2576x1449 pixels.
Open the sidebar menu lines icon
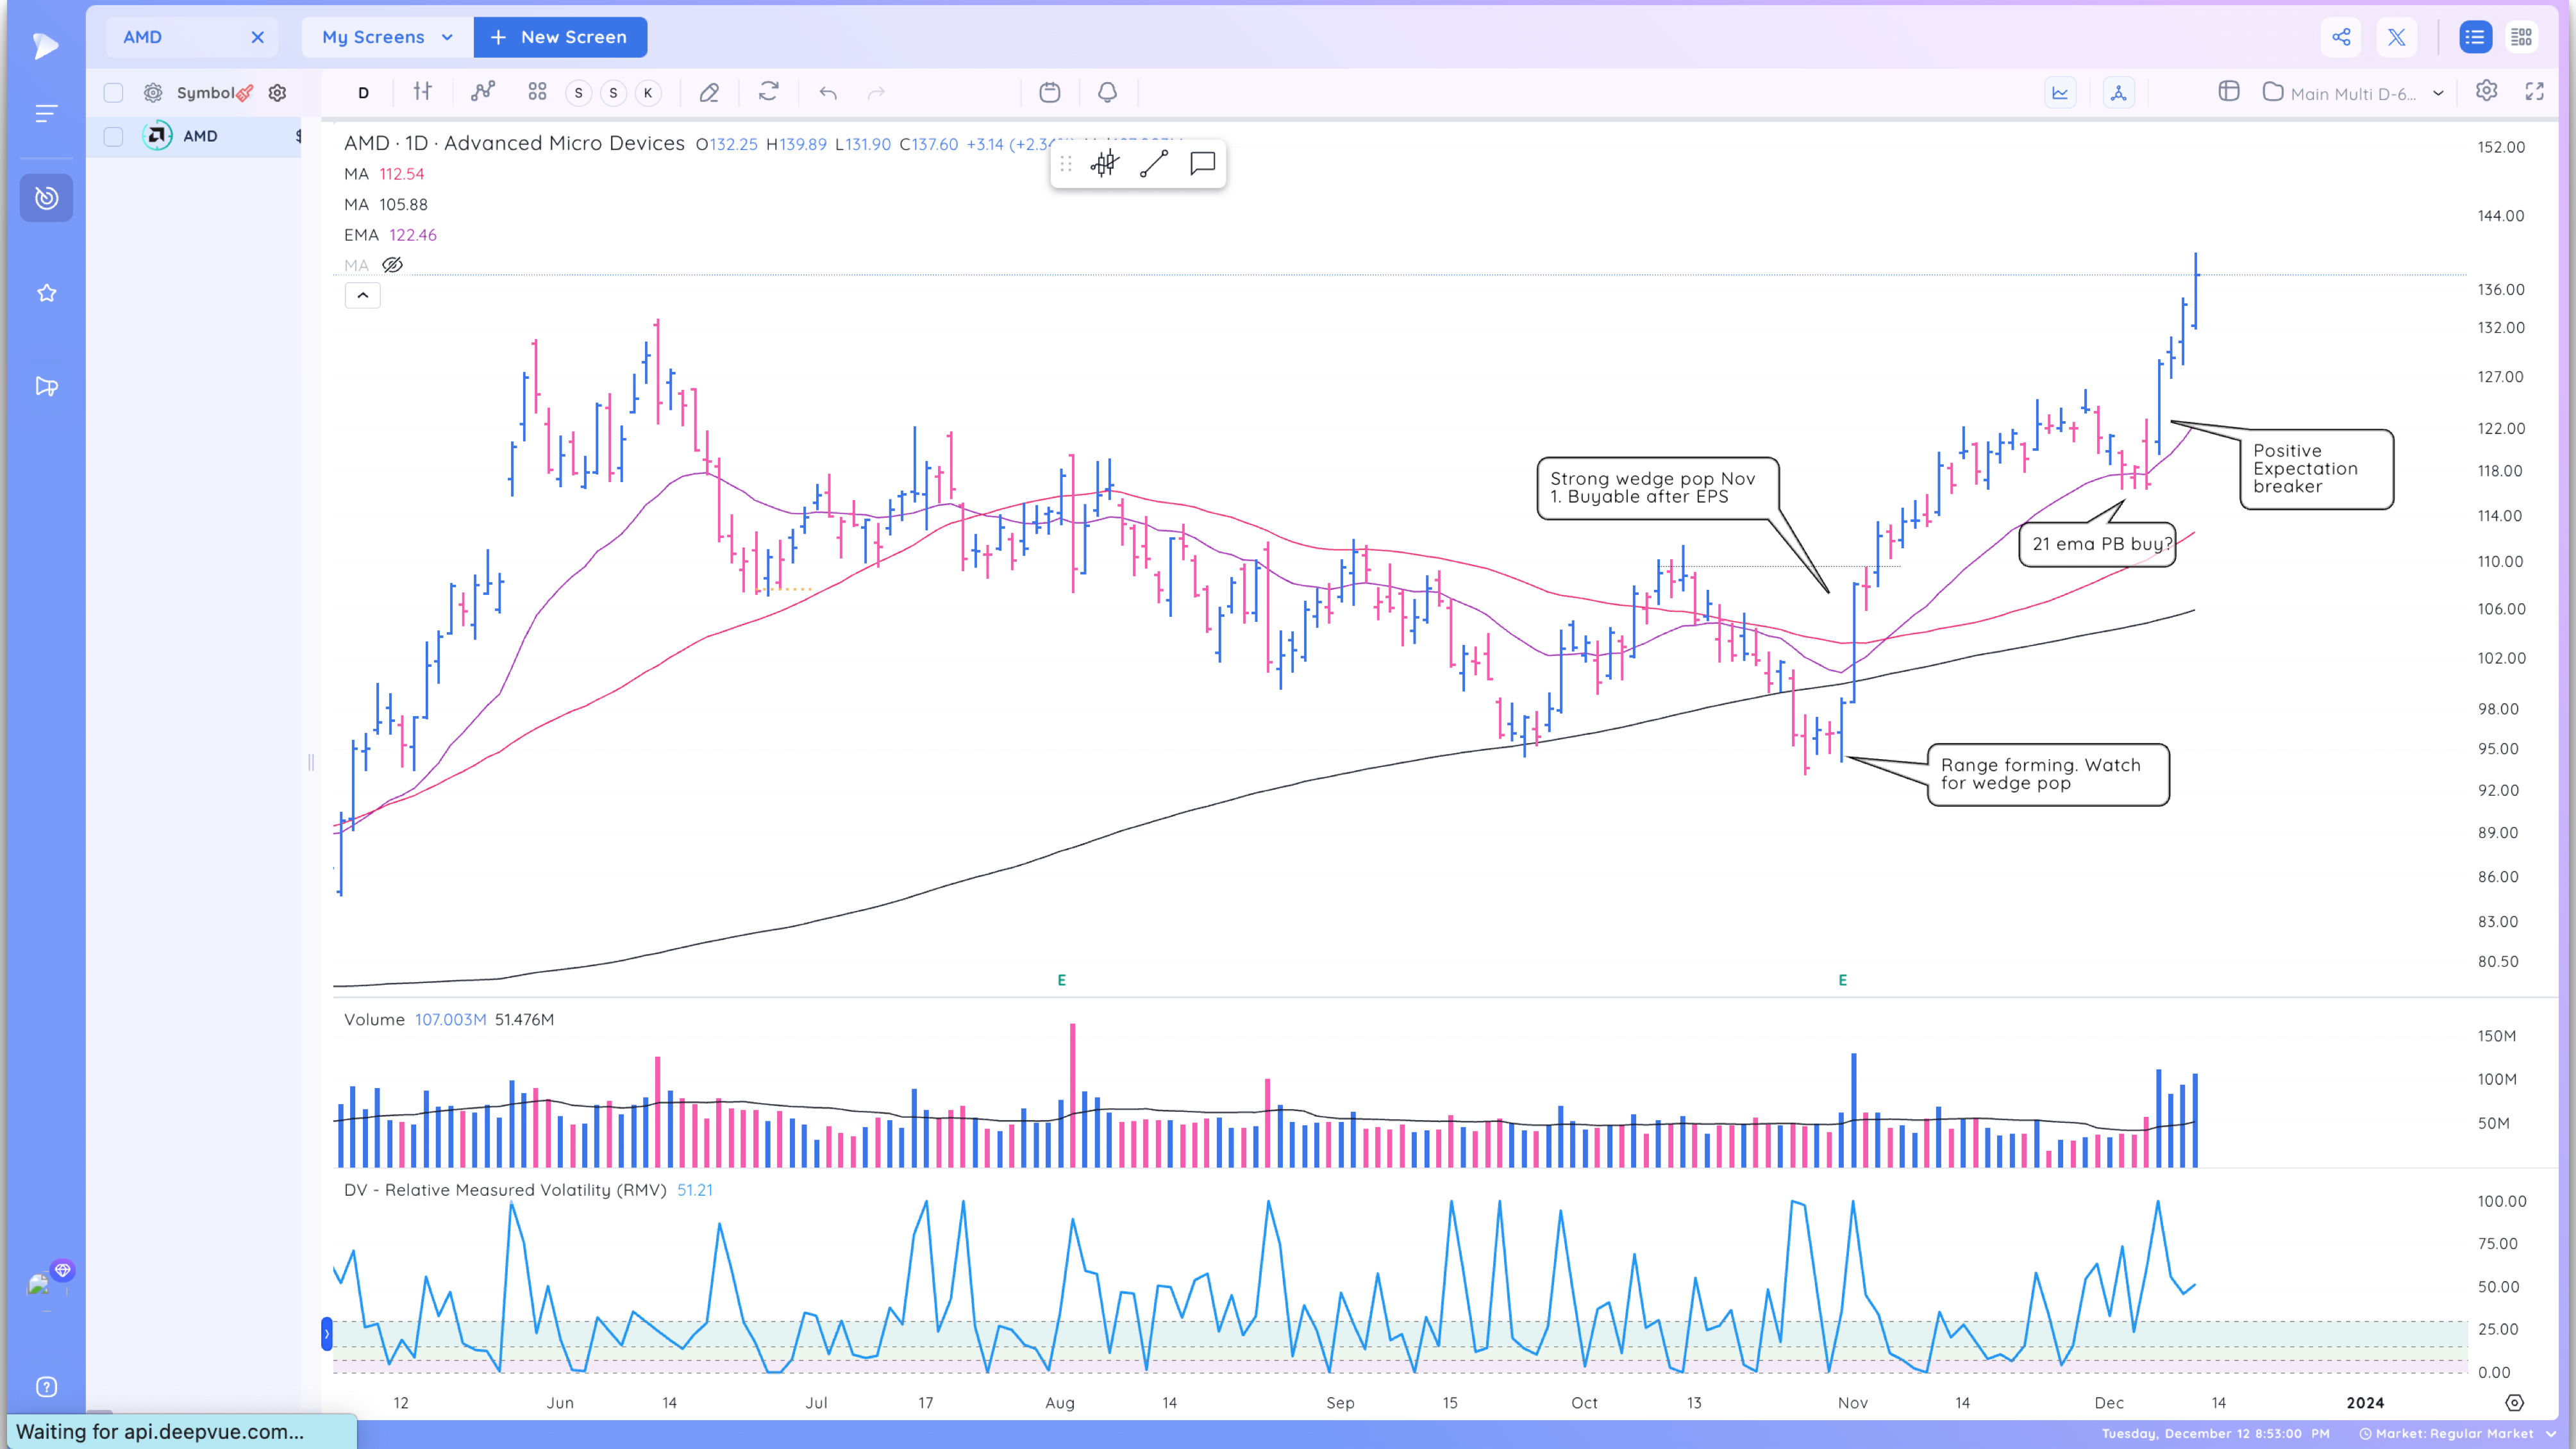tap(46, 114)
